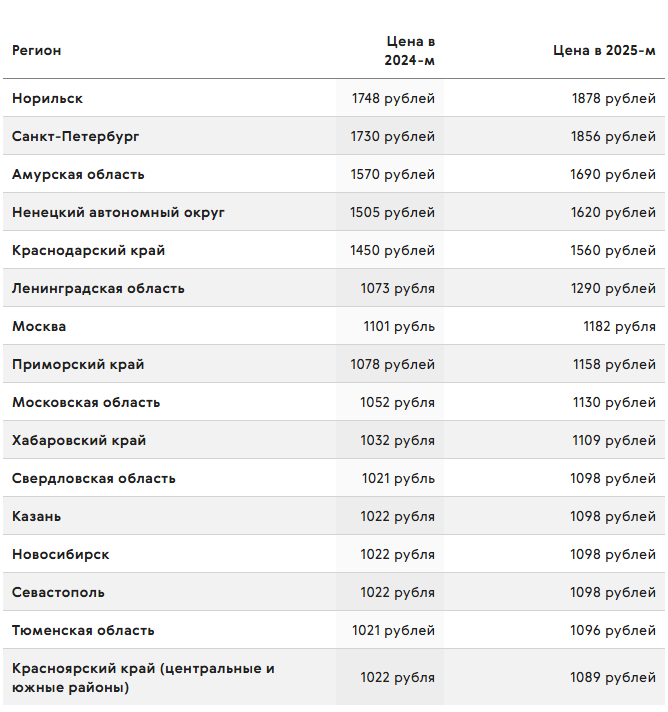The image size is (668, 712).
Task: Select 1182 рубля Moscow 2025 price
Action: [619, 326]
